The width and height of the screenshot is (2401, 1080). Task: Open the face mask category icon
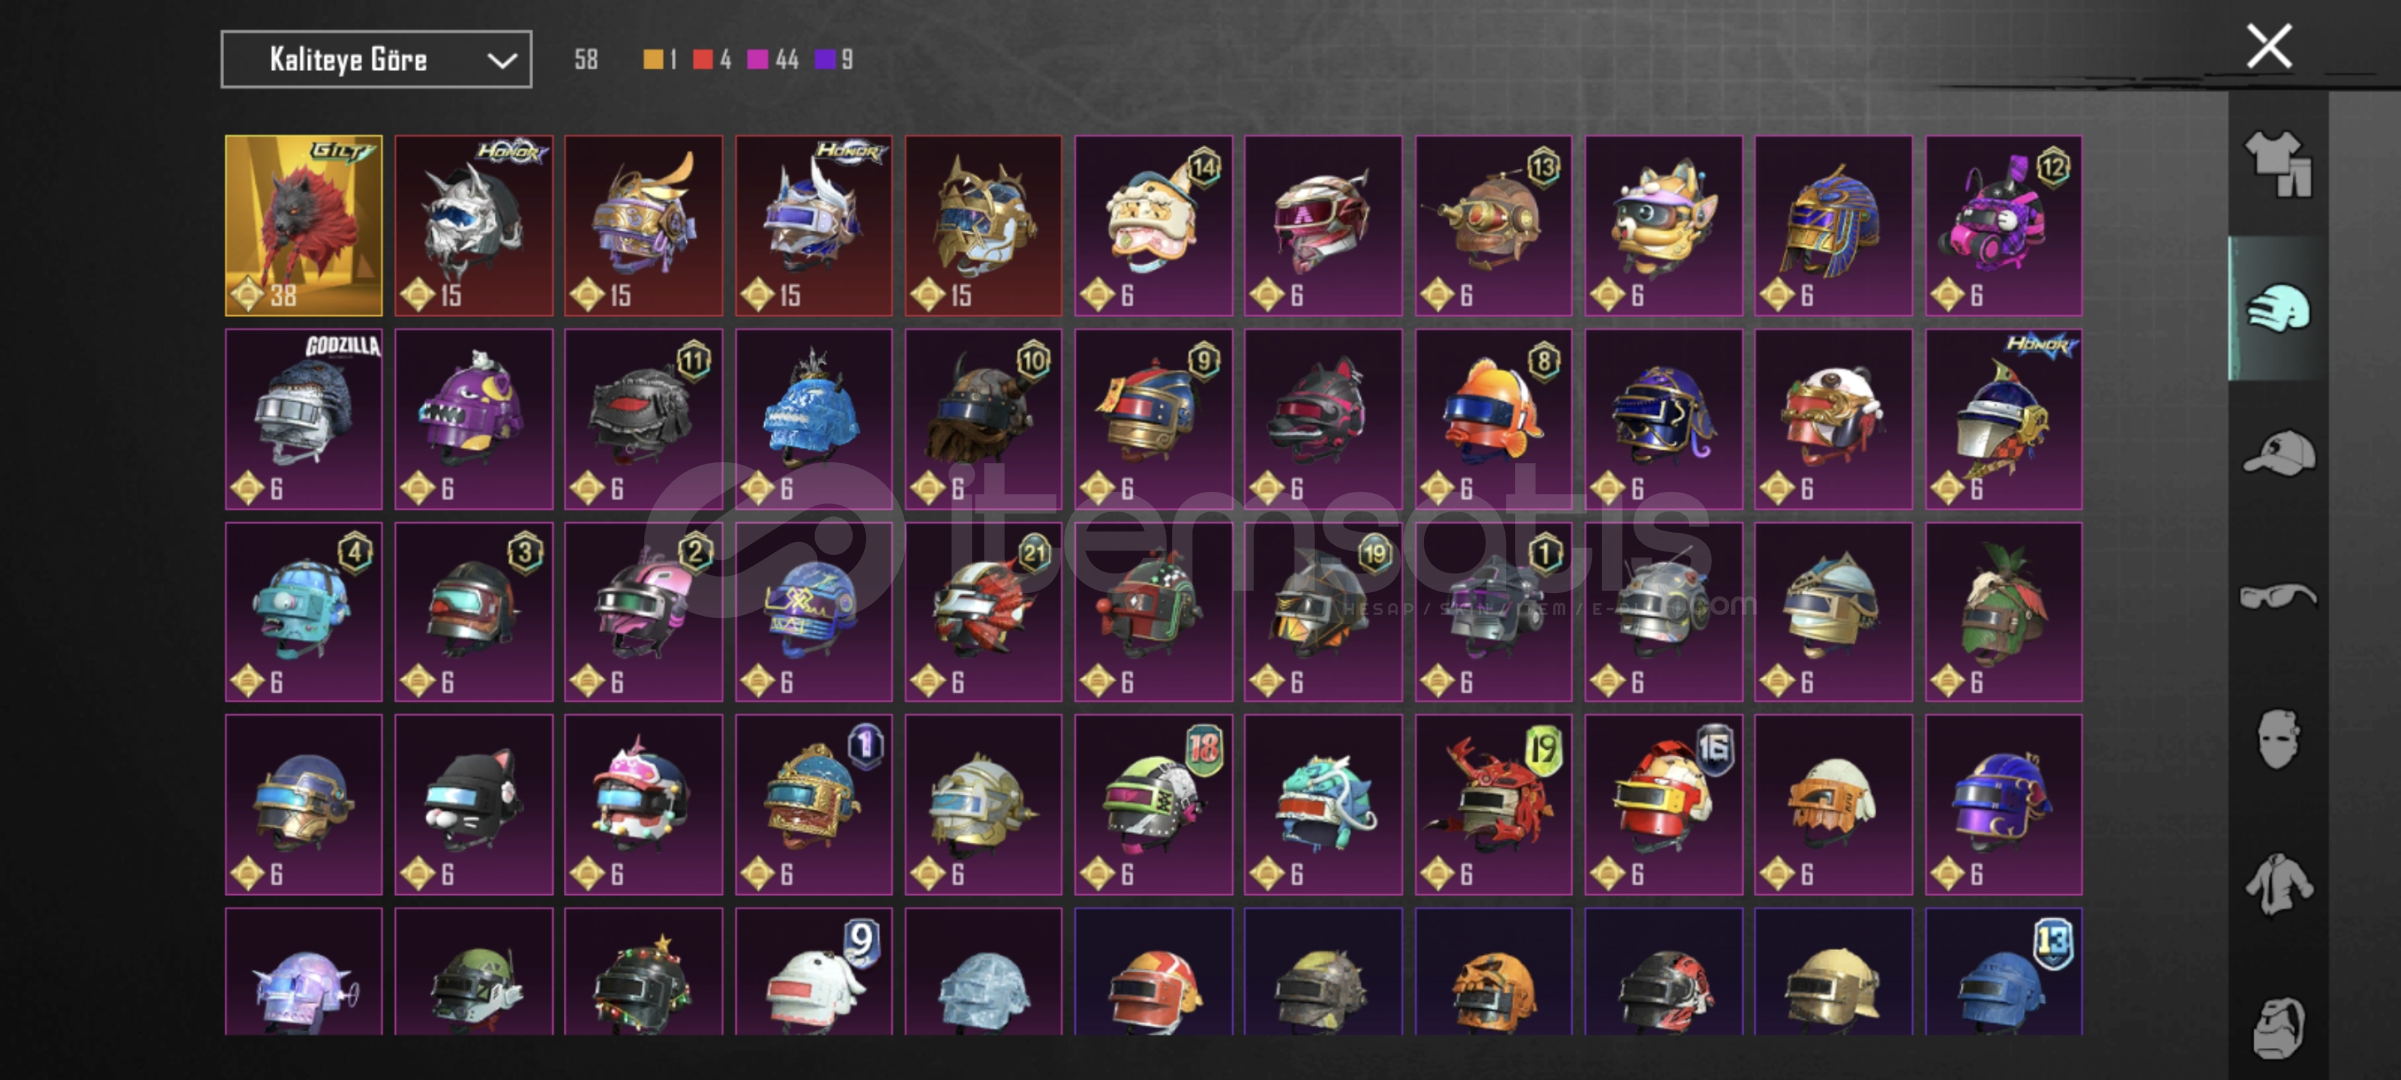pyautogui.click(x=2278, y=739)
